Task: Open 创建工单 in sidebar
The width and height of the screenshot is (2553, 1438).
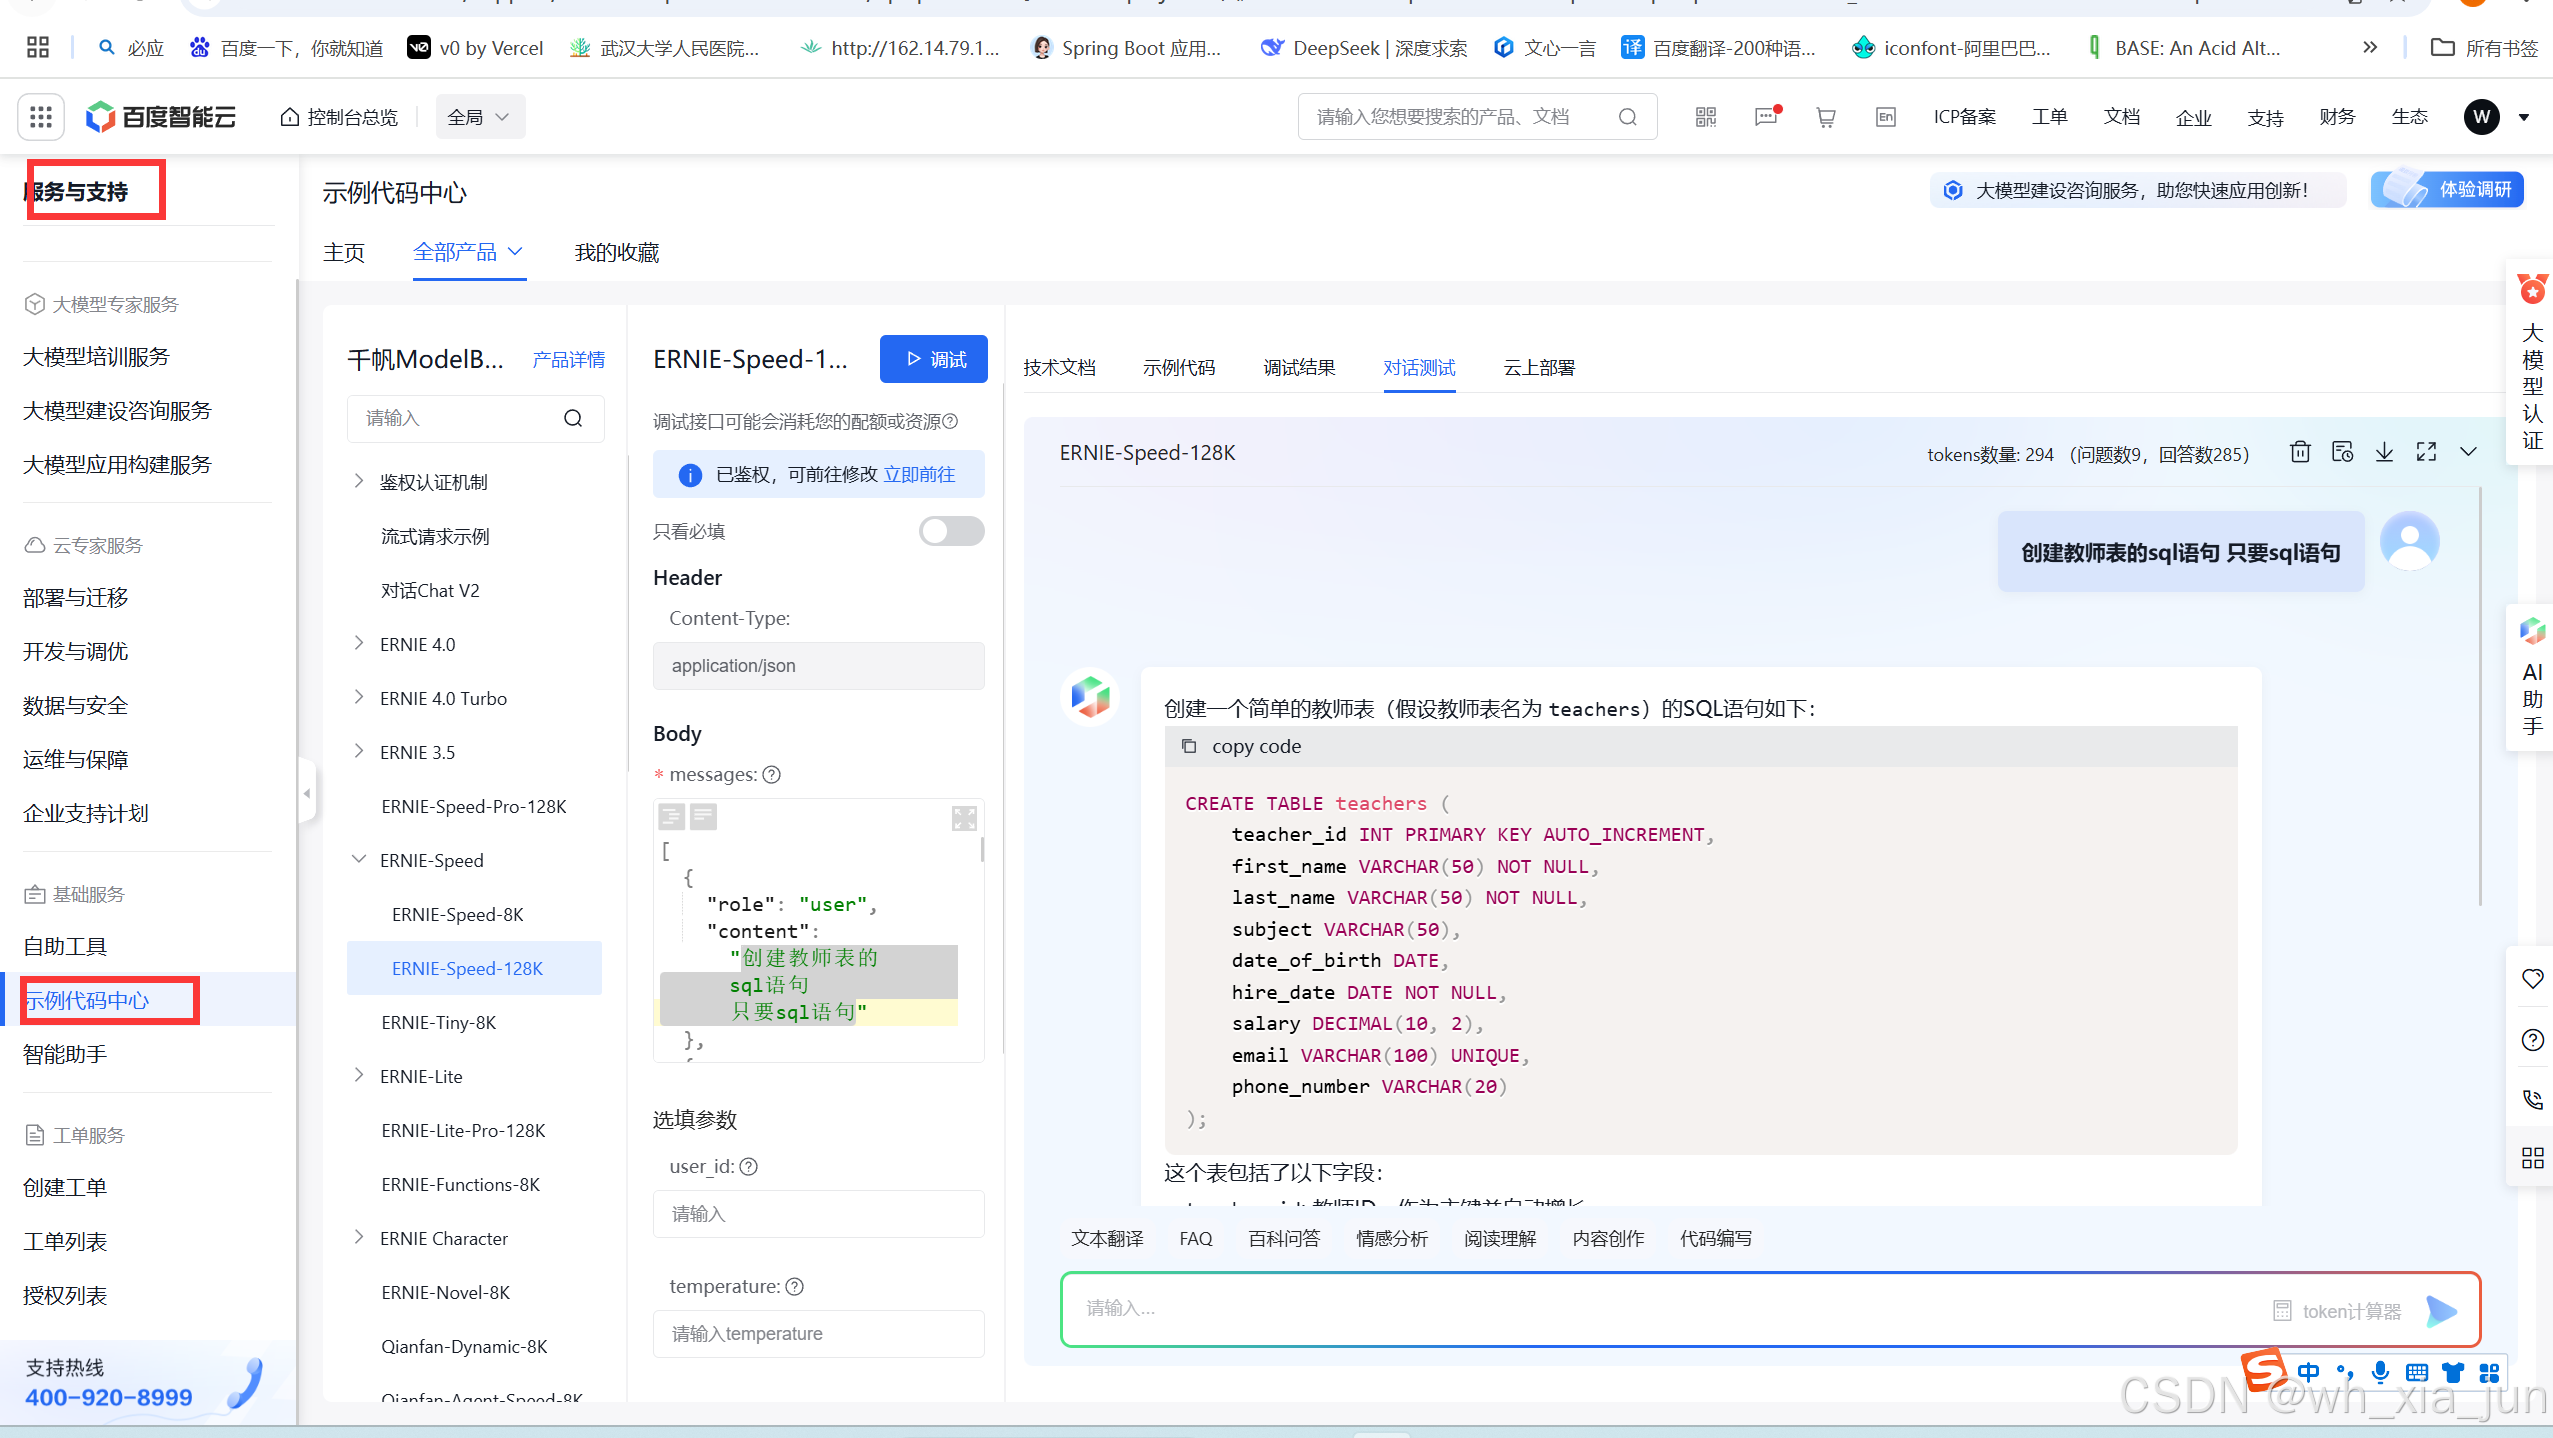Action: pyautogui.click(x=65, y=1187)
